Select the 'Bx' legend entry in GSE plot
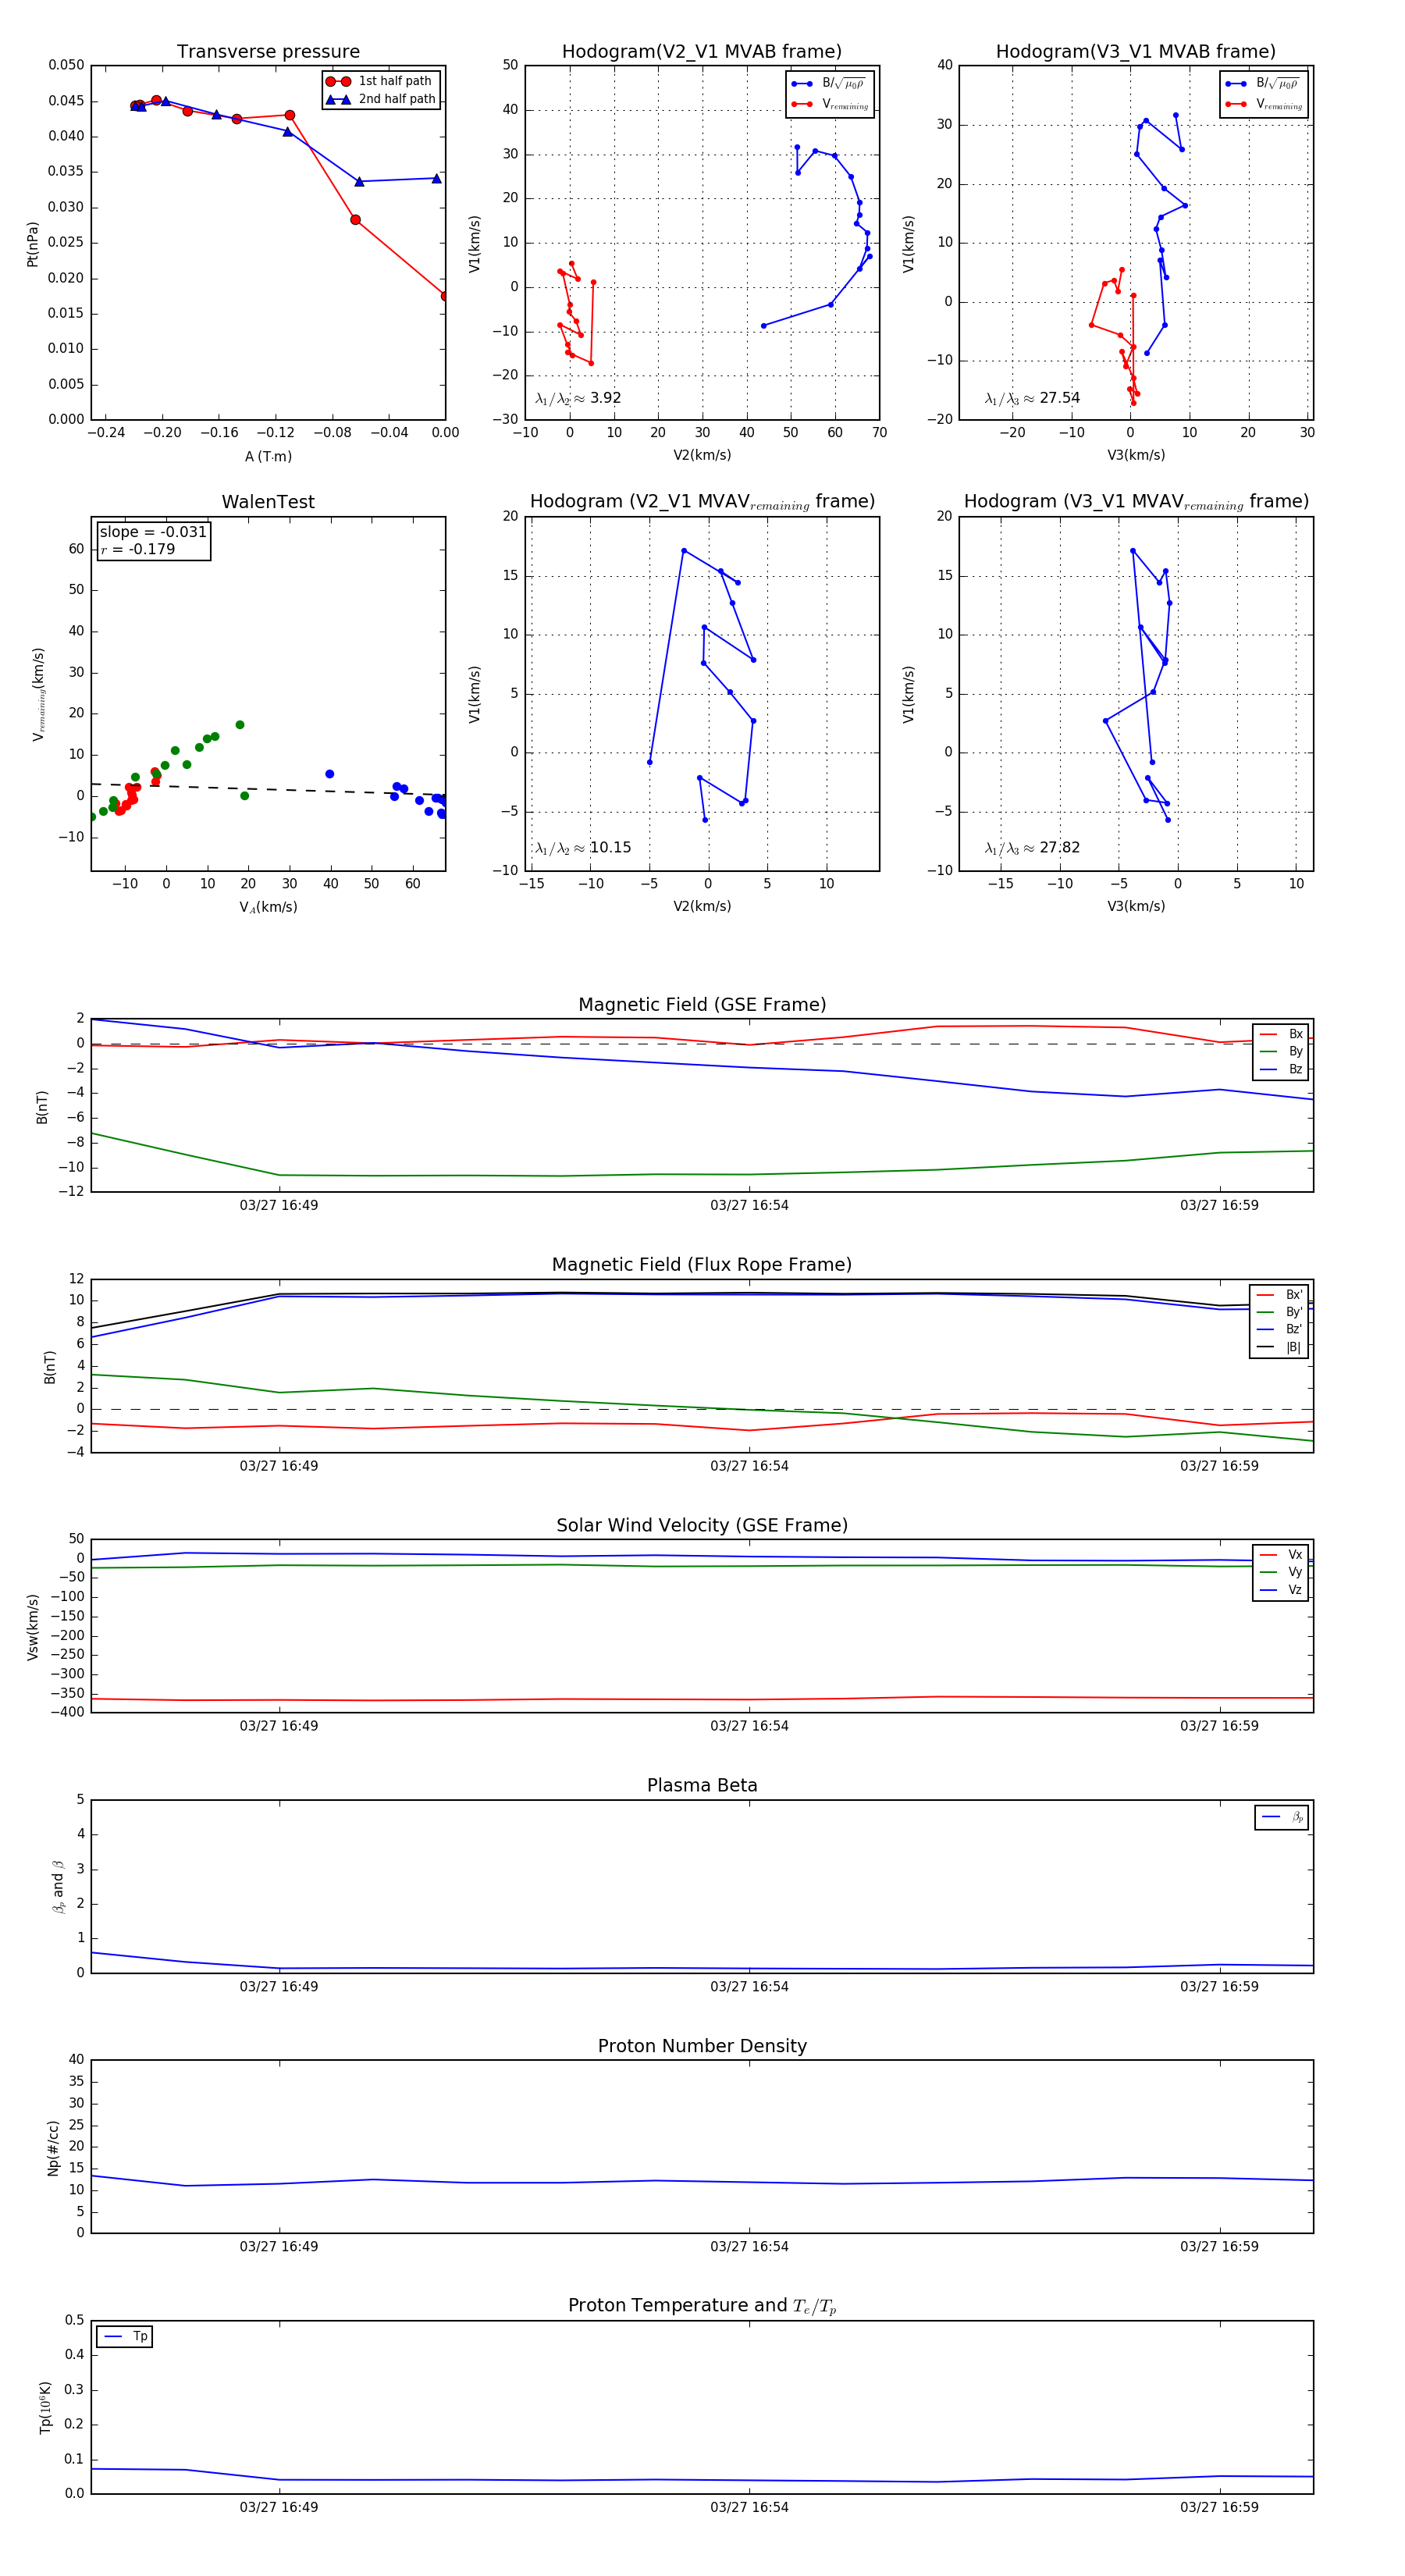This screenshot has width=1405, height=2576. tap(1281, 1034)
